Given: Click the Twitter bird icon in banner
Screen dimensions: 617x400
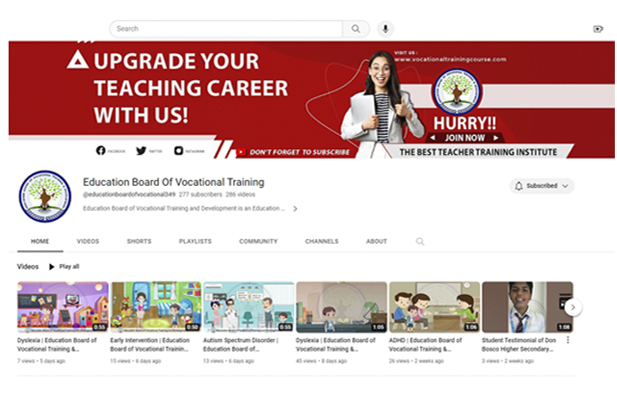Looking at the screenshot, I should [x=141, y=150].
